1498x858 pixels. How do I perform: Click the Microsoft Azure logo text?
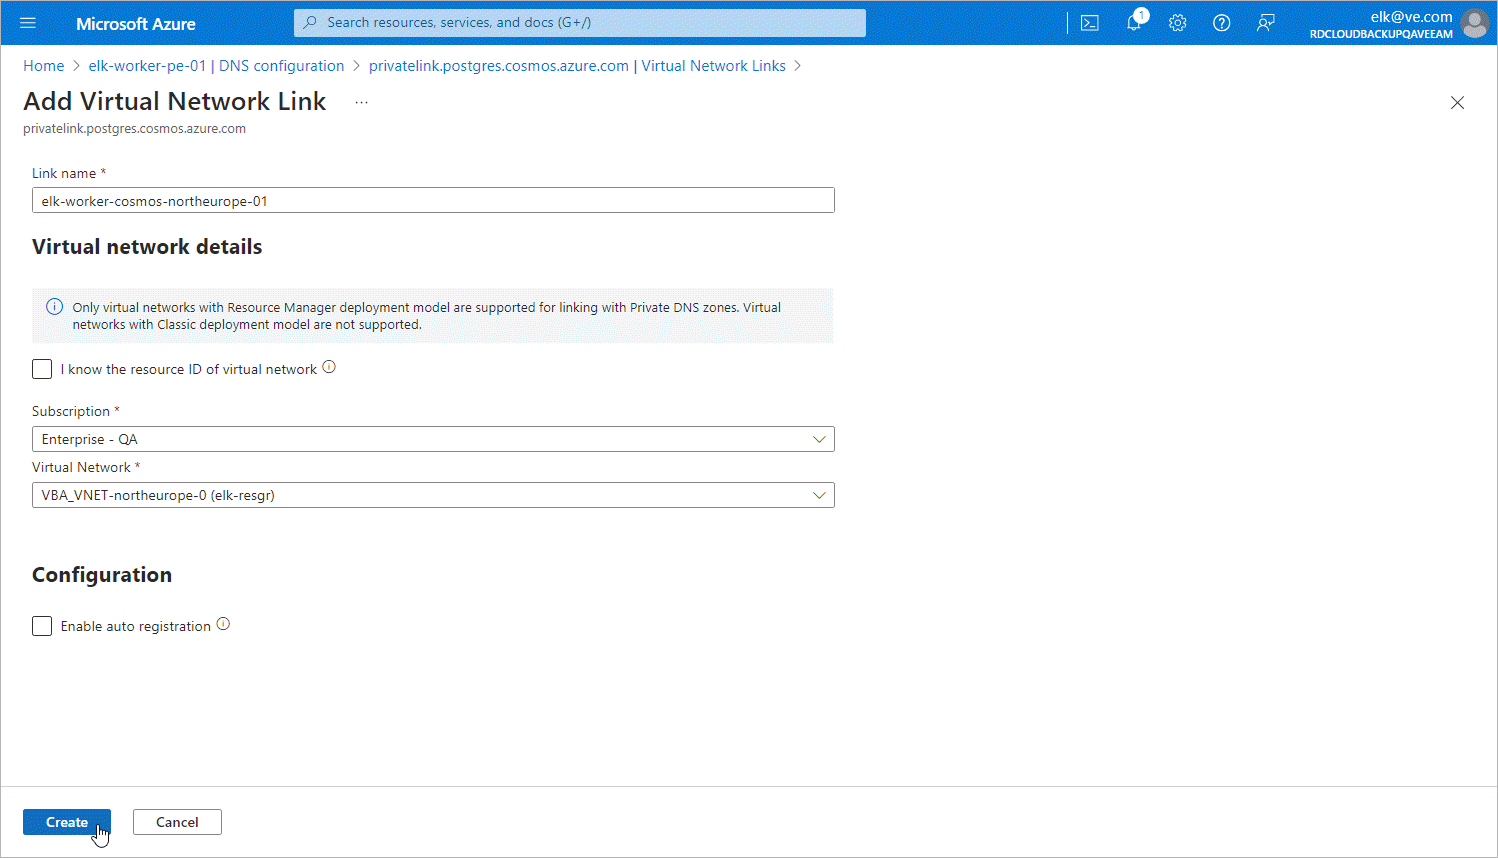pyautogui.click(x=136, y=23)
